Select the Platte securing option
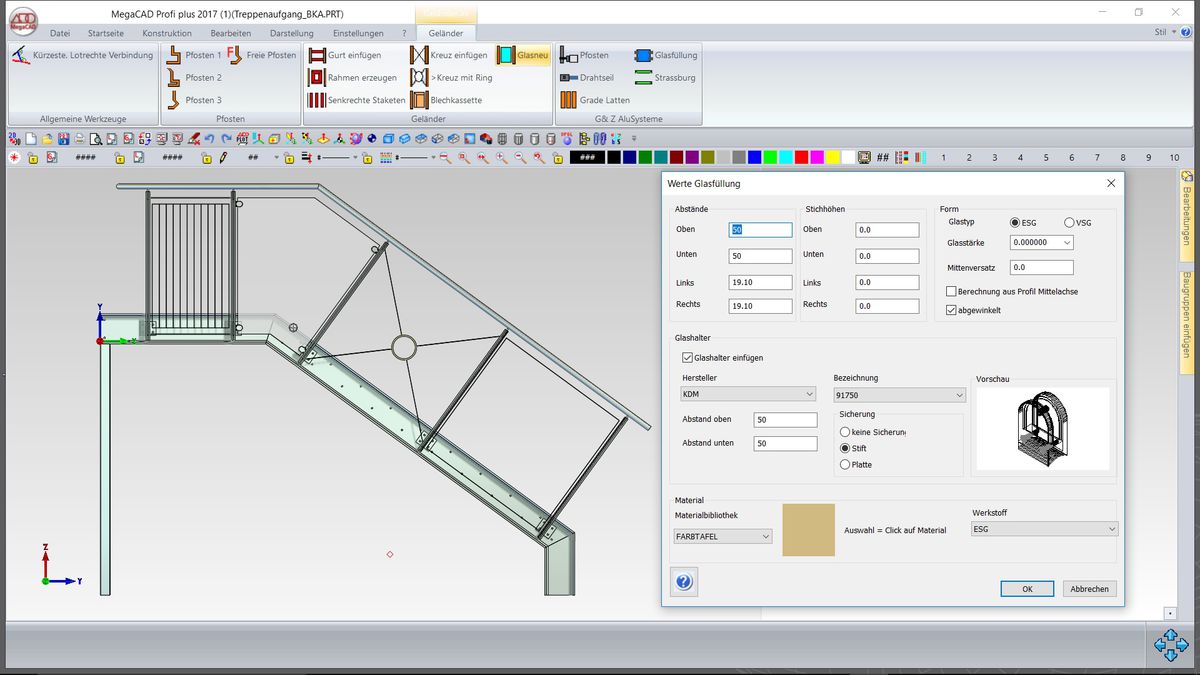Viewport: 1200px width, 675px height. click(x=845, y=464)
